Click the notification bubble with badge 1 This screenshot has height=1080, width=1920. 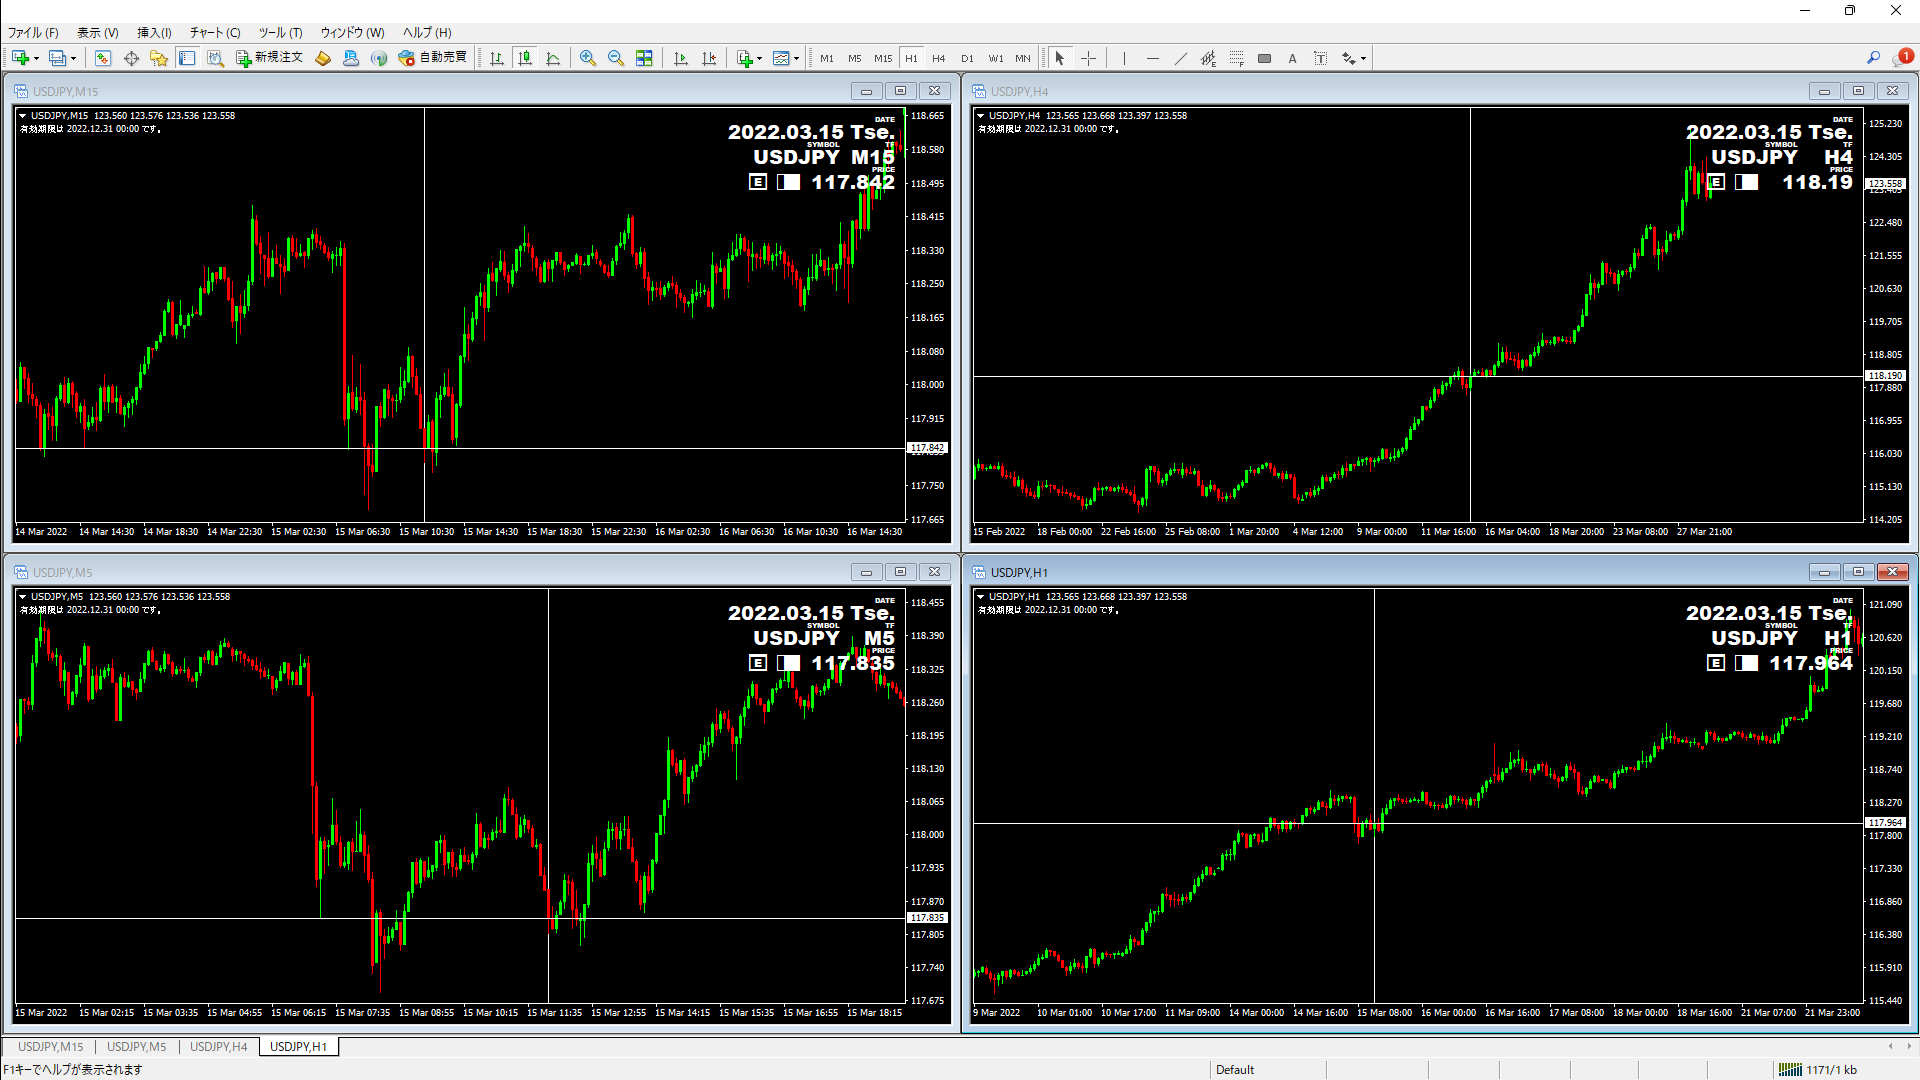(1903, 57)
